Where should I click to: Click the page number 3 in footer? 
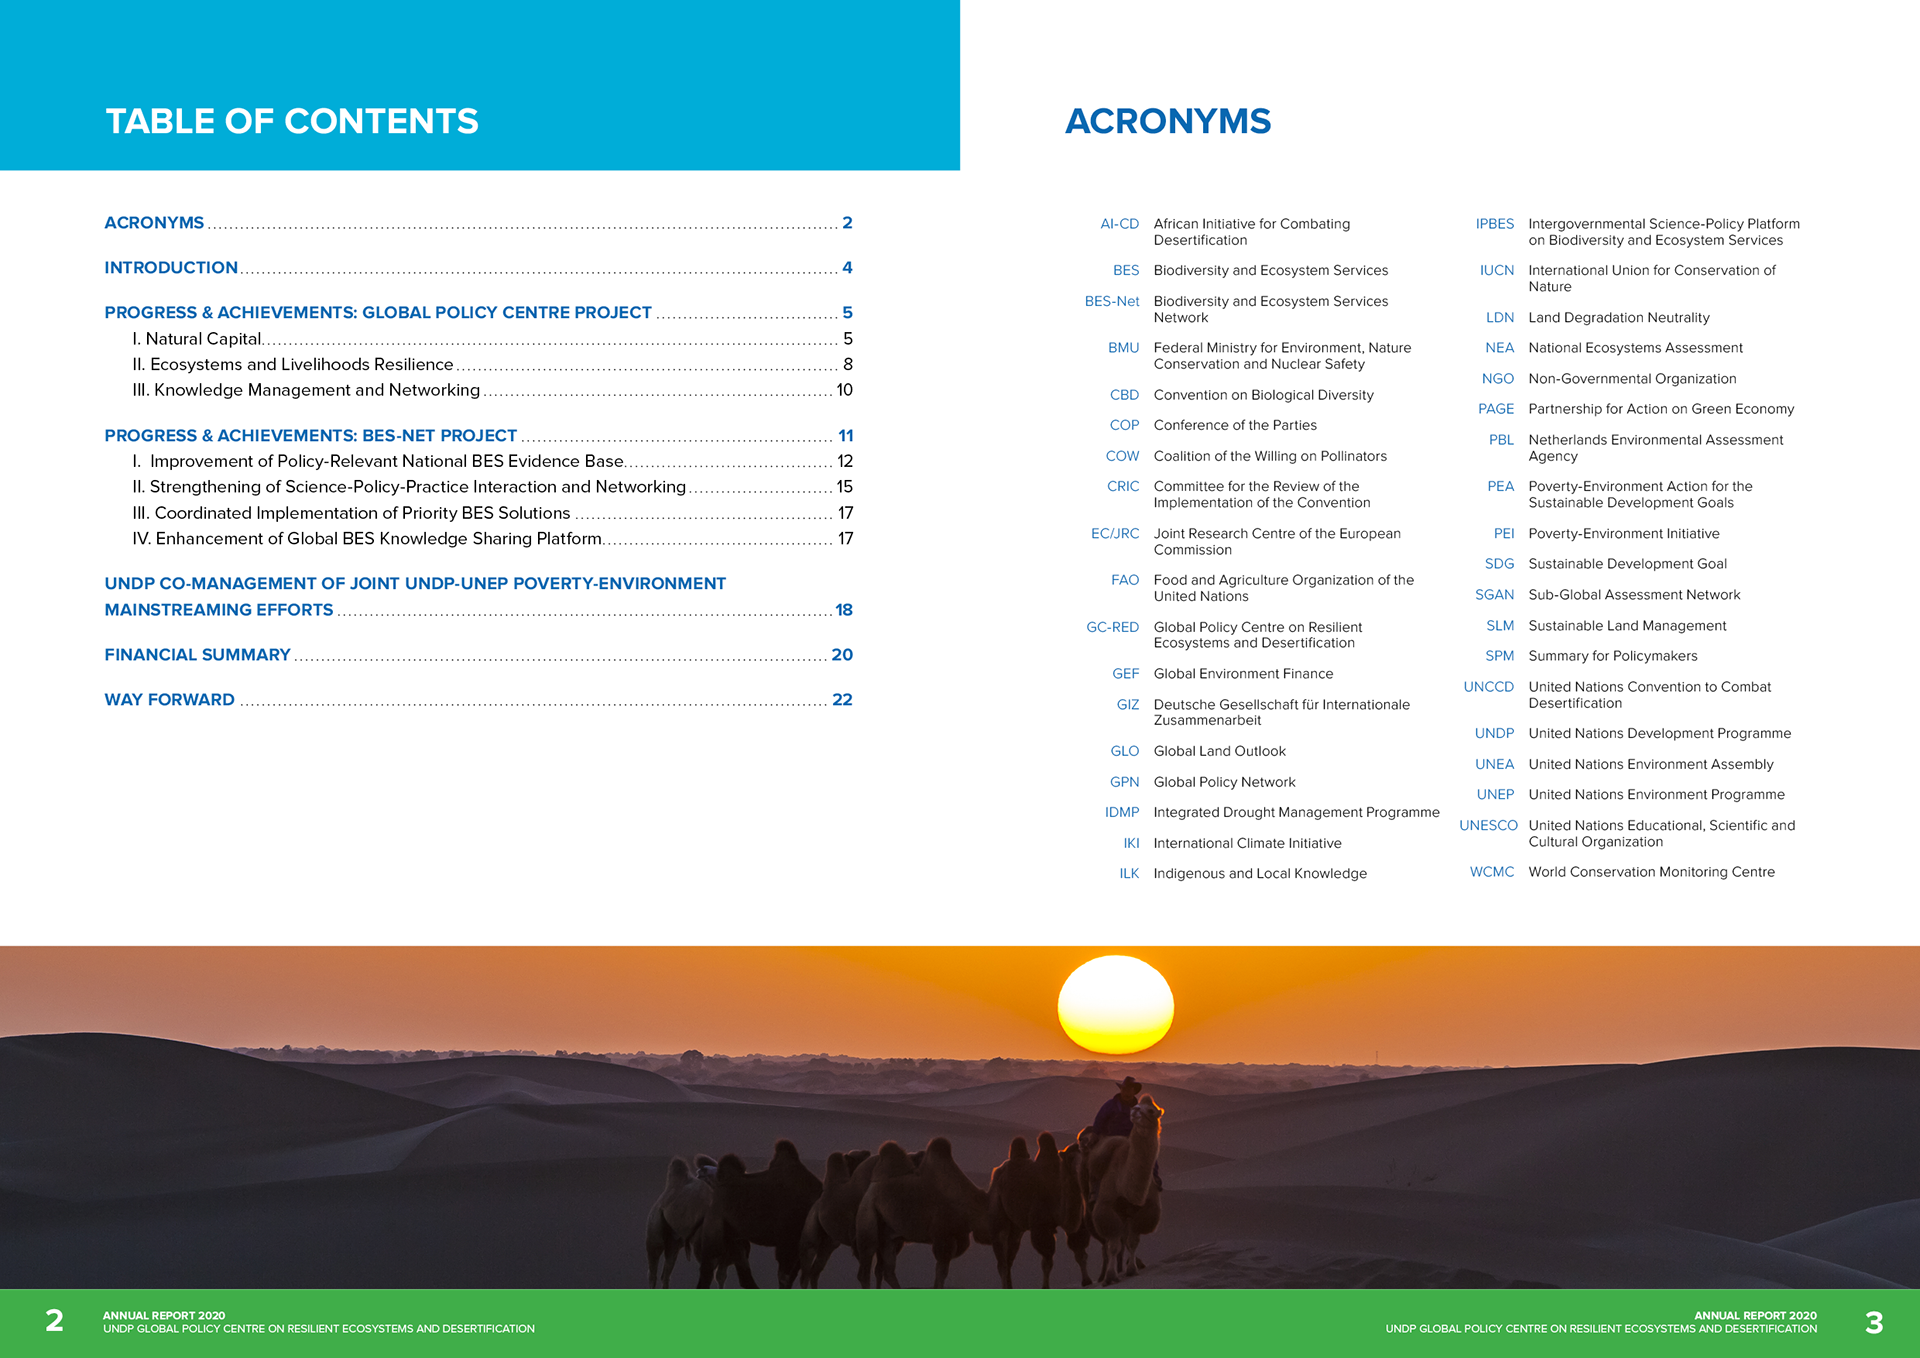coord(1873,1322)
